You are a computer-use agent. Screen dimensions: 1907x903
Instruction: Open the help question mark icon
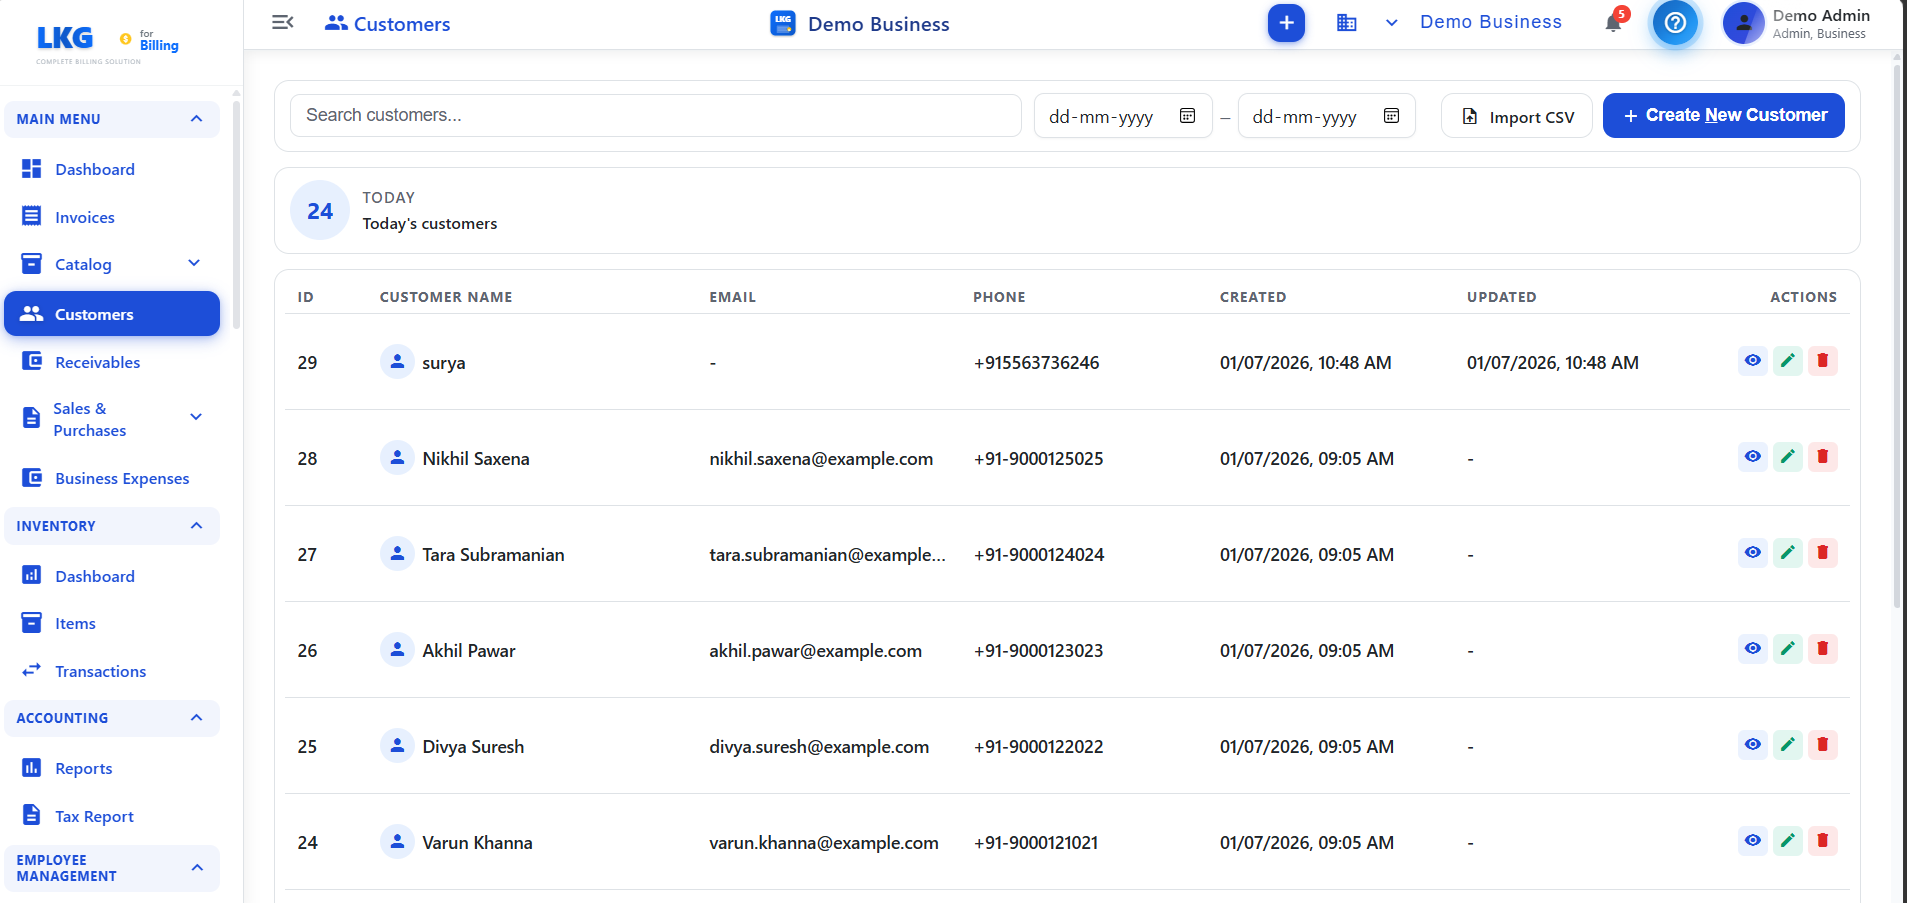[x=1675, y=22]
